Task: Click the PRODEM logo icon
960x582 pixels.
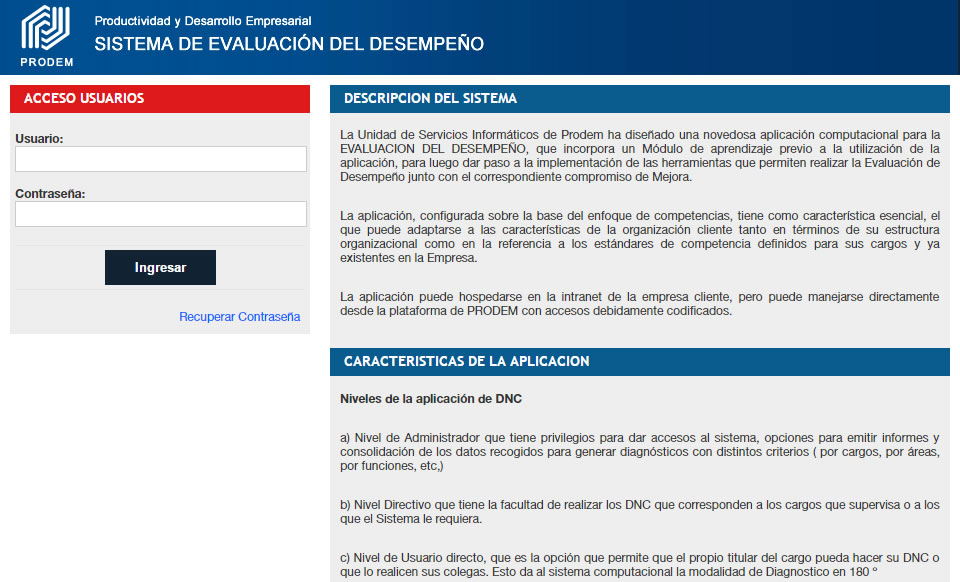Action: pyautogui.click(x=46, y=27)
